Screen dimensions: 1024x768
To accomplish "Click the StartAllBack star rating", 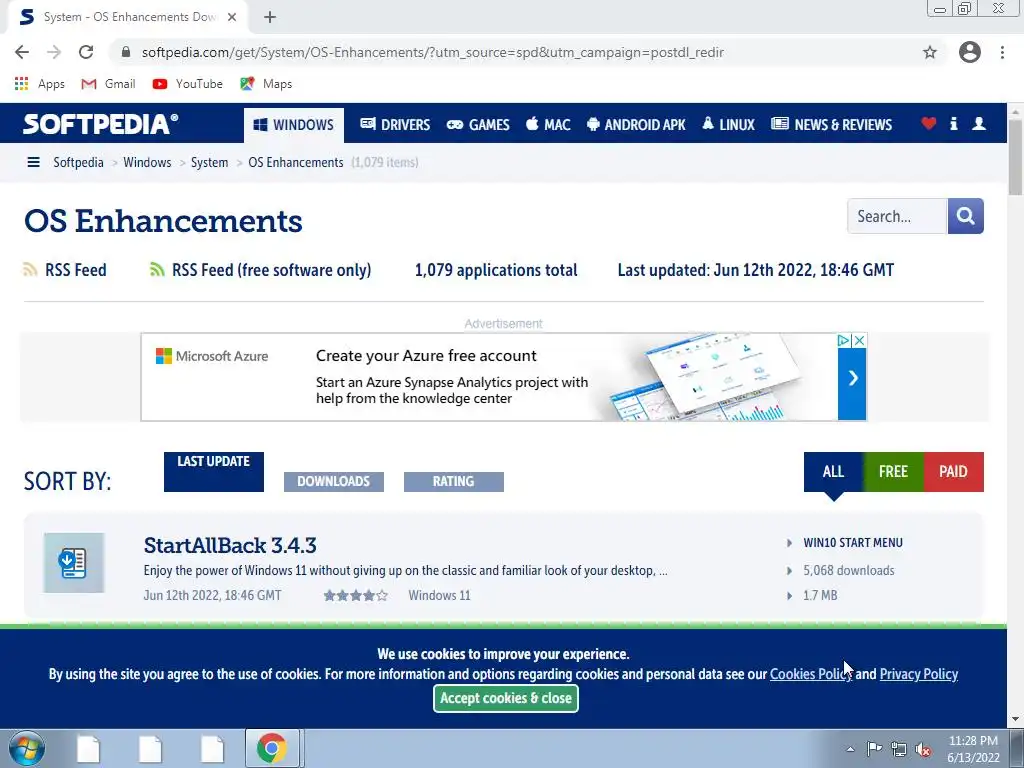I will tap(356, 596).
